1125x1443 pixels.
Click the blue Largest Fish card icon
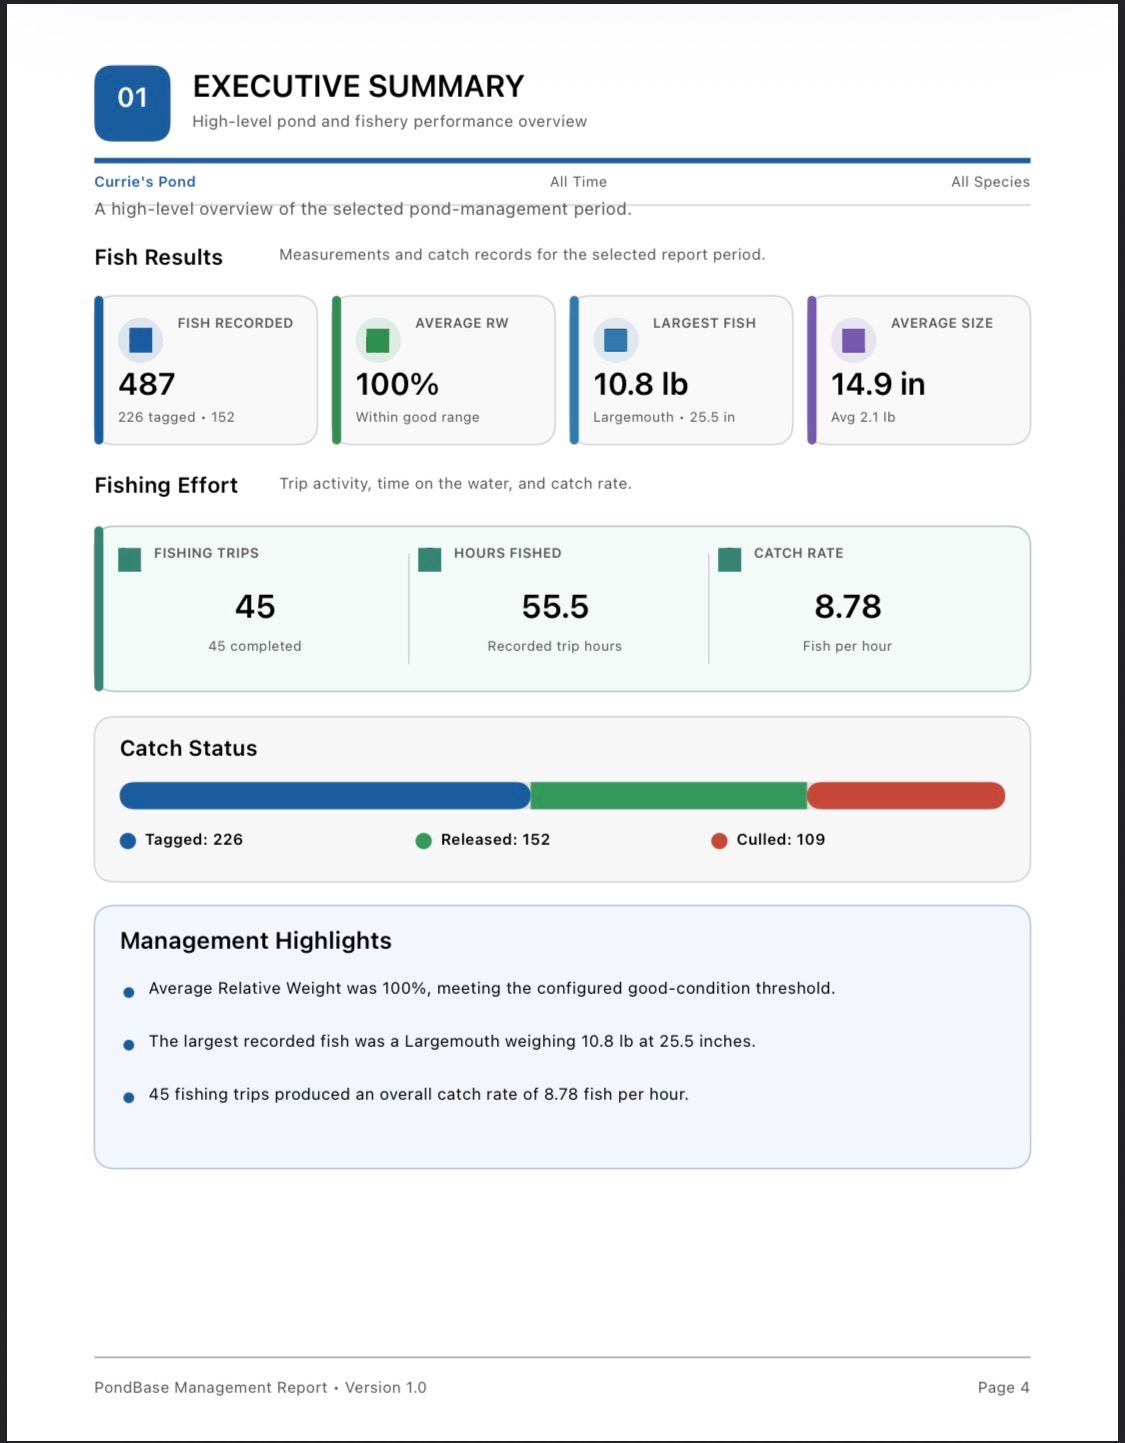point(616,340)
